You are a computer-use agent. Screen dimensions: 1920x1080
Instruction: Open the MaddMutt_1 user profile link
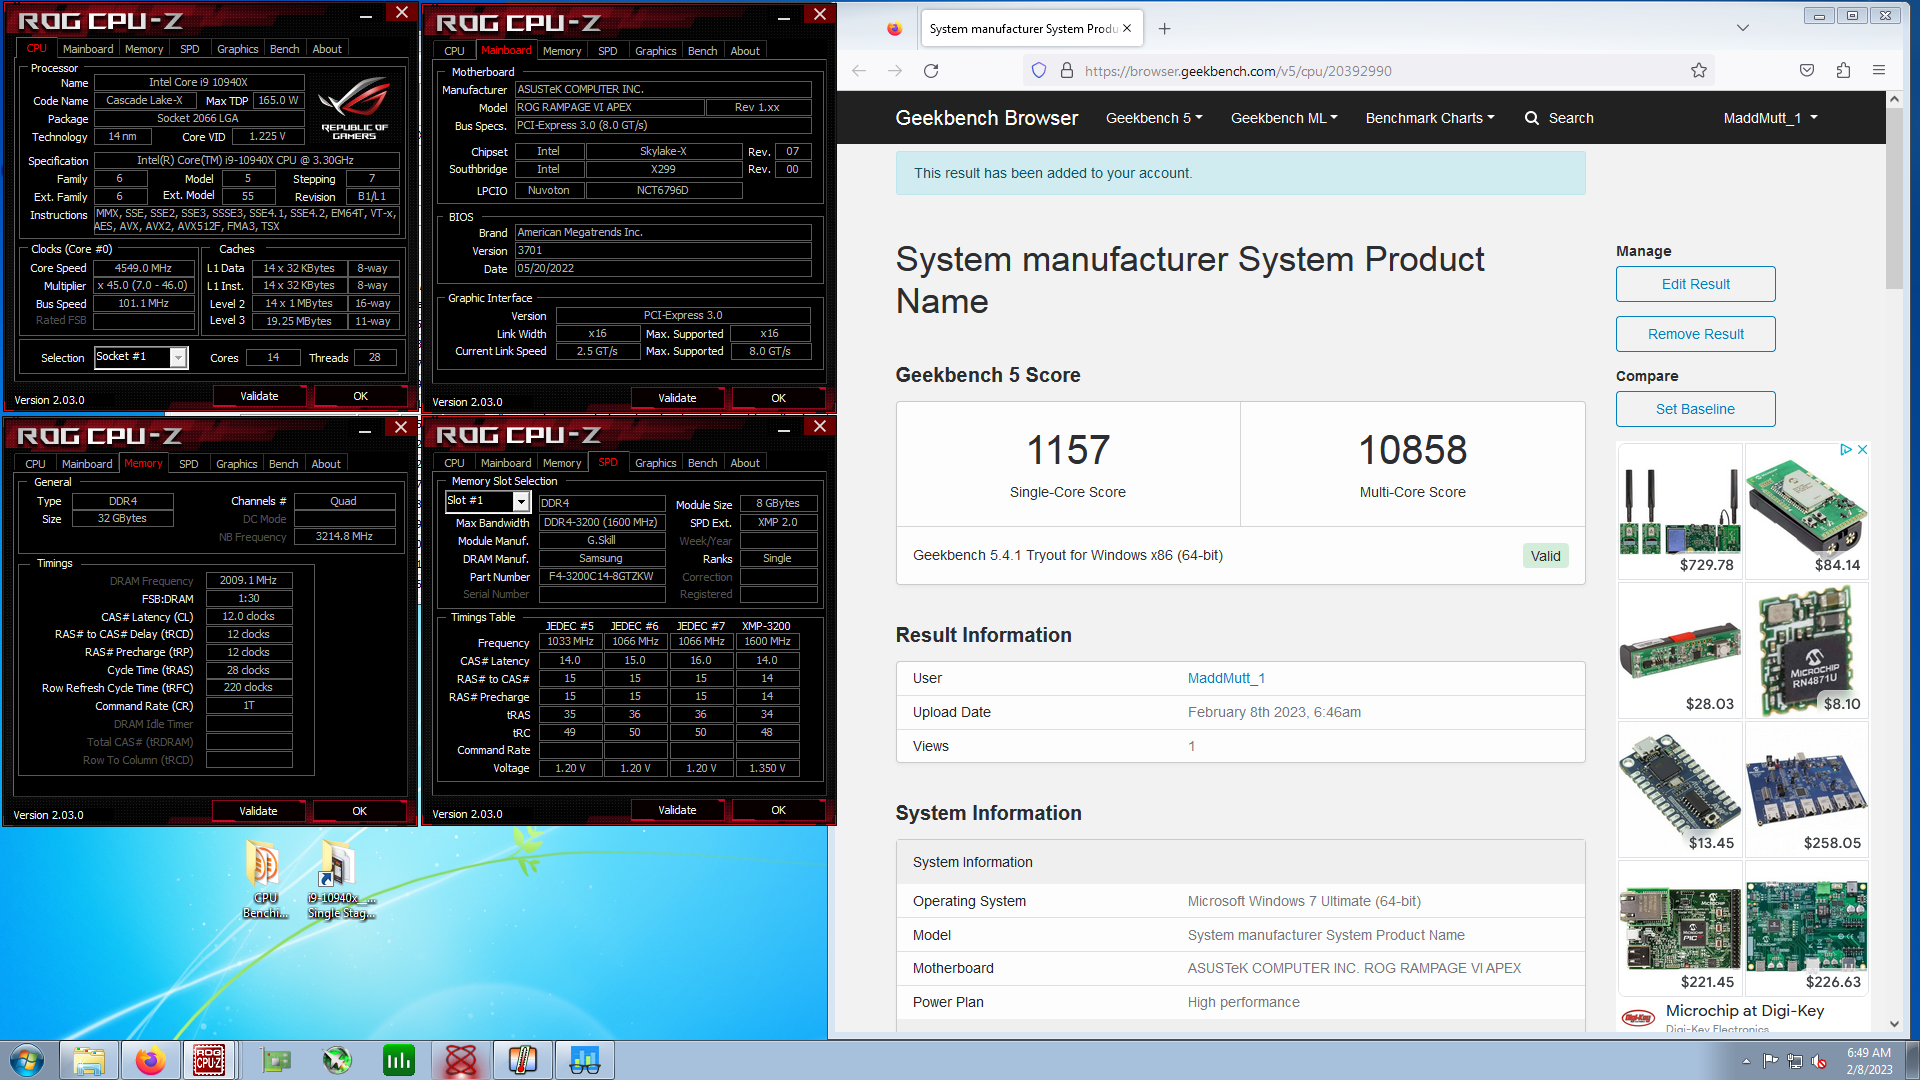1226,678
